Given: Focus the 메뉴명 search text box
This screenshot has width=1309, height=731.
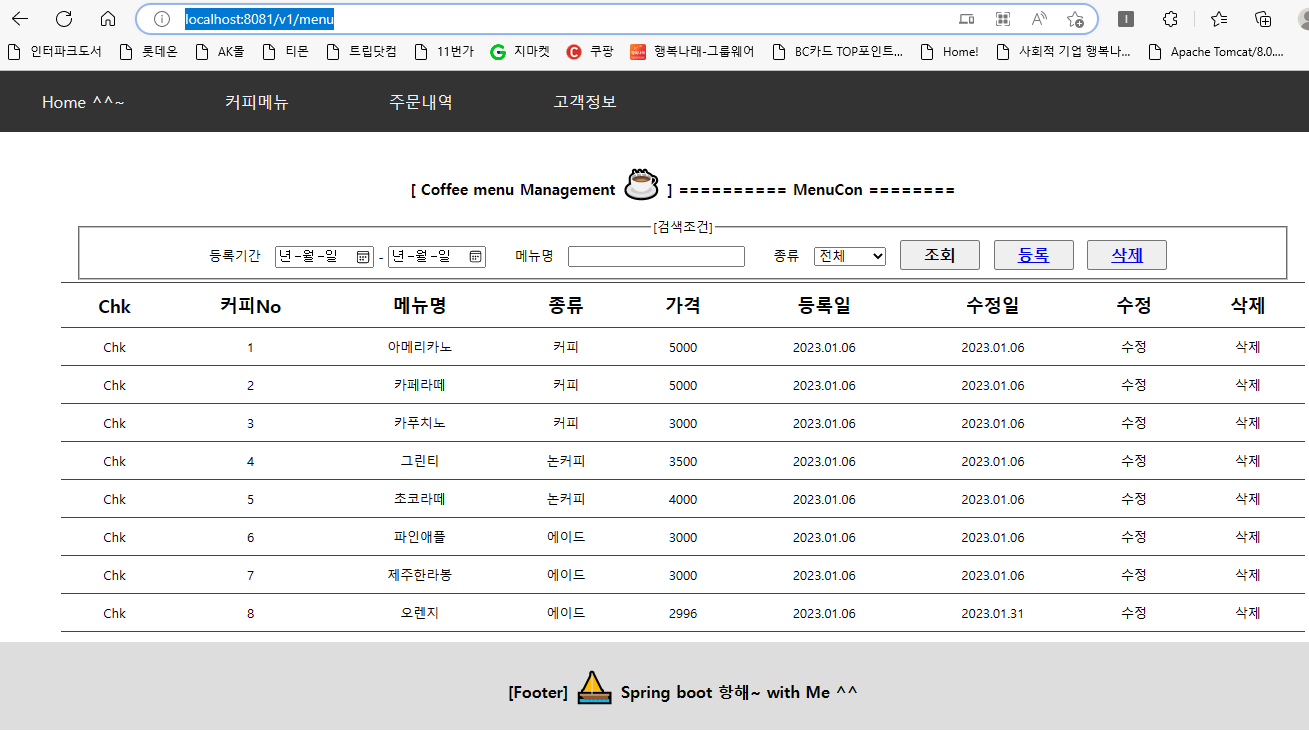Looking at the screenshot, I should [656, 256].
